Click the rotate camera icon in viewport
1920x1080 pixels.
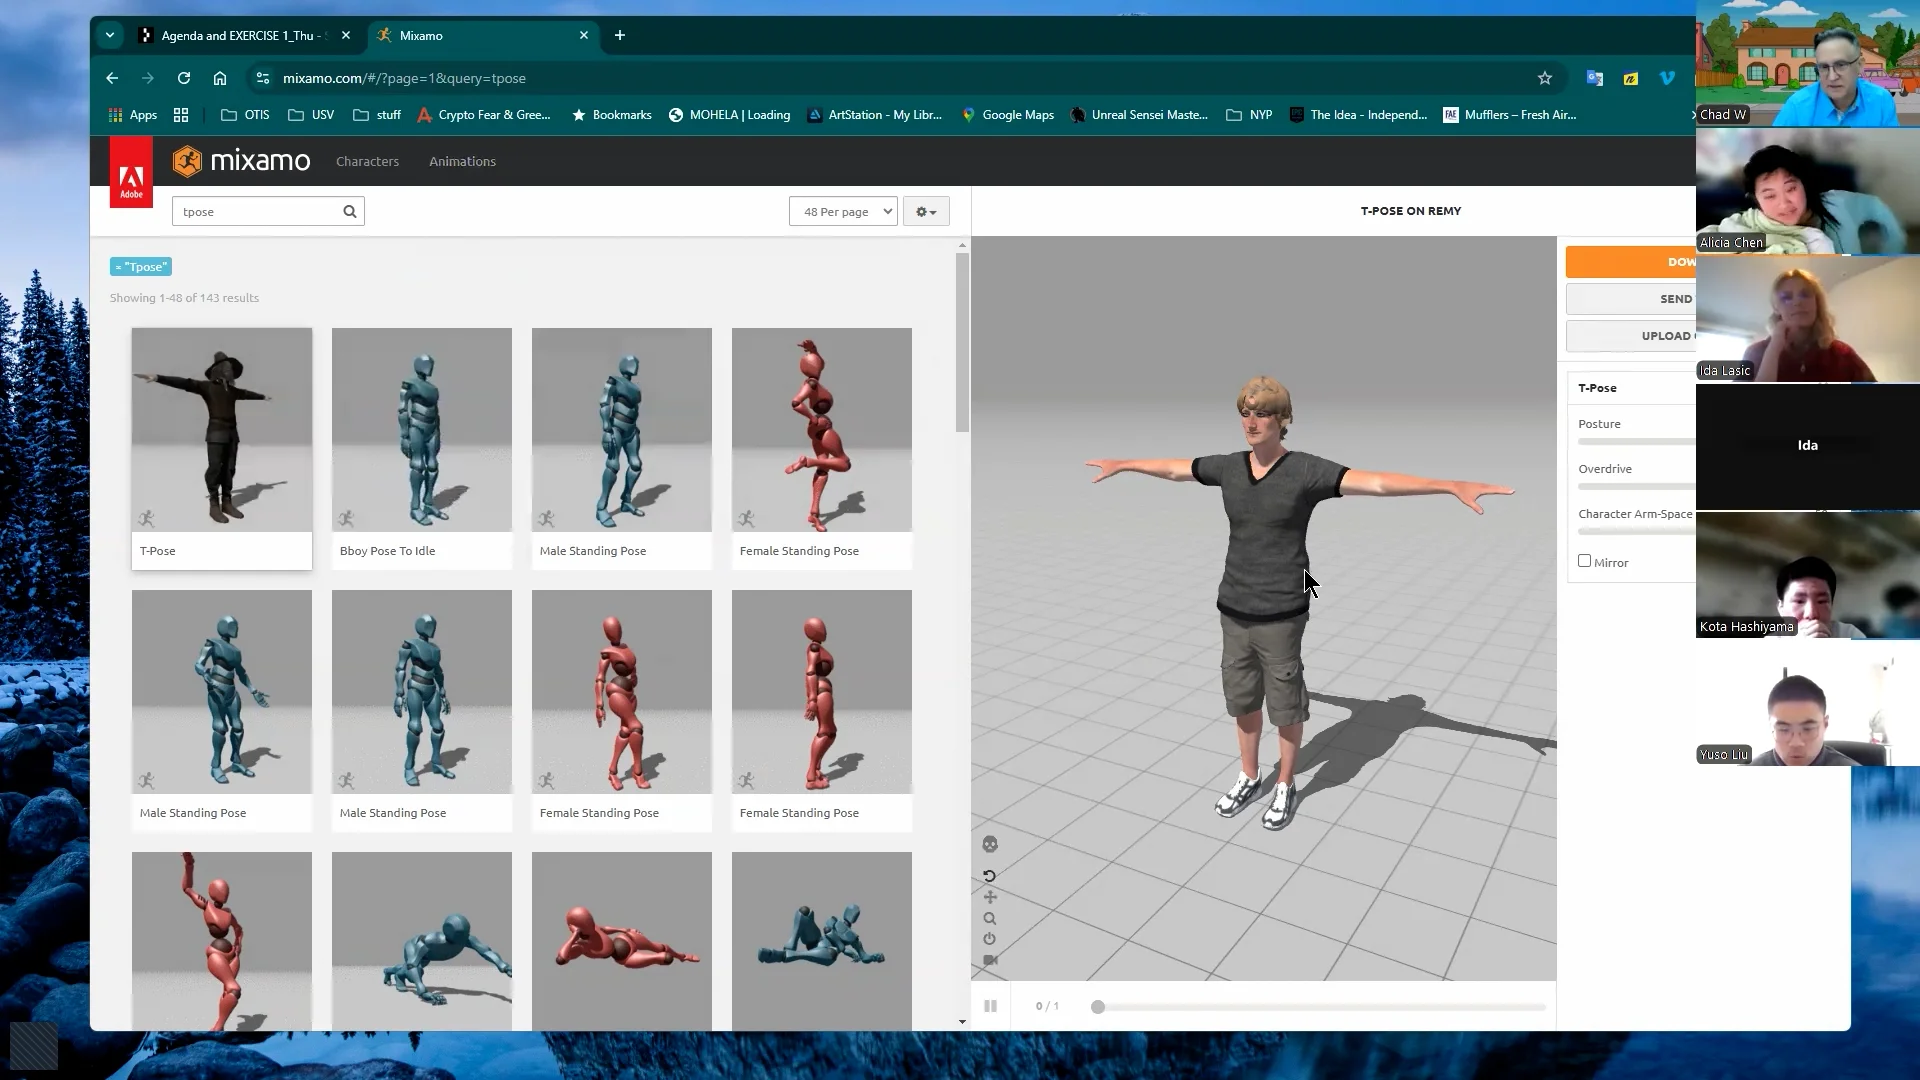point(990,876)
